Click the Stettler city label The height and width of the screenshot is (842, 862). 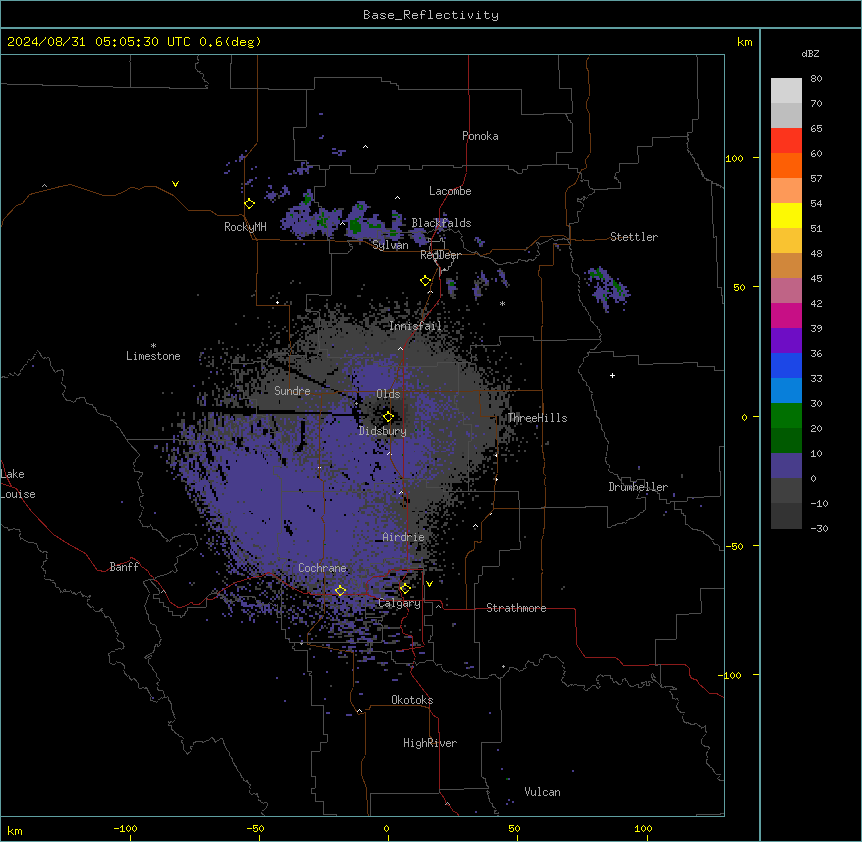pyautogui.click(x=634, y=237)
